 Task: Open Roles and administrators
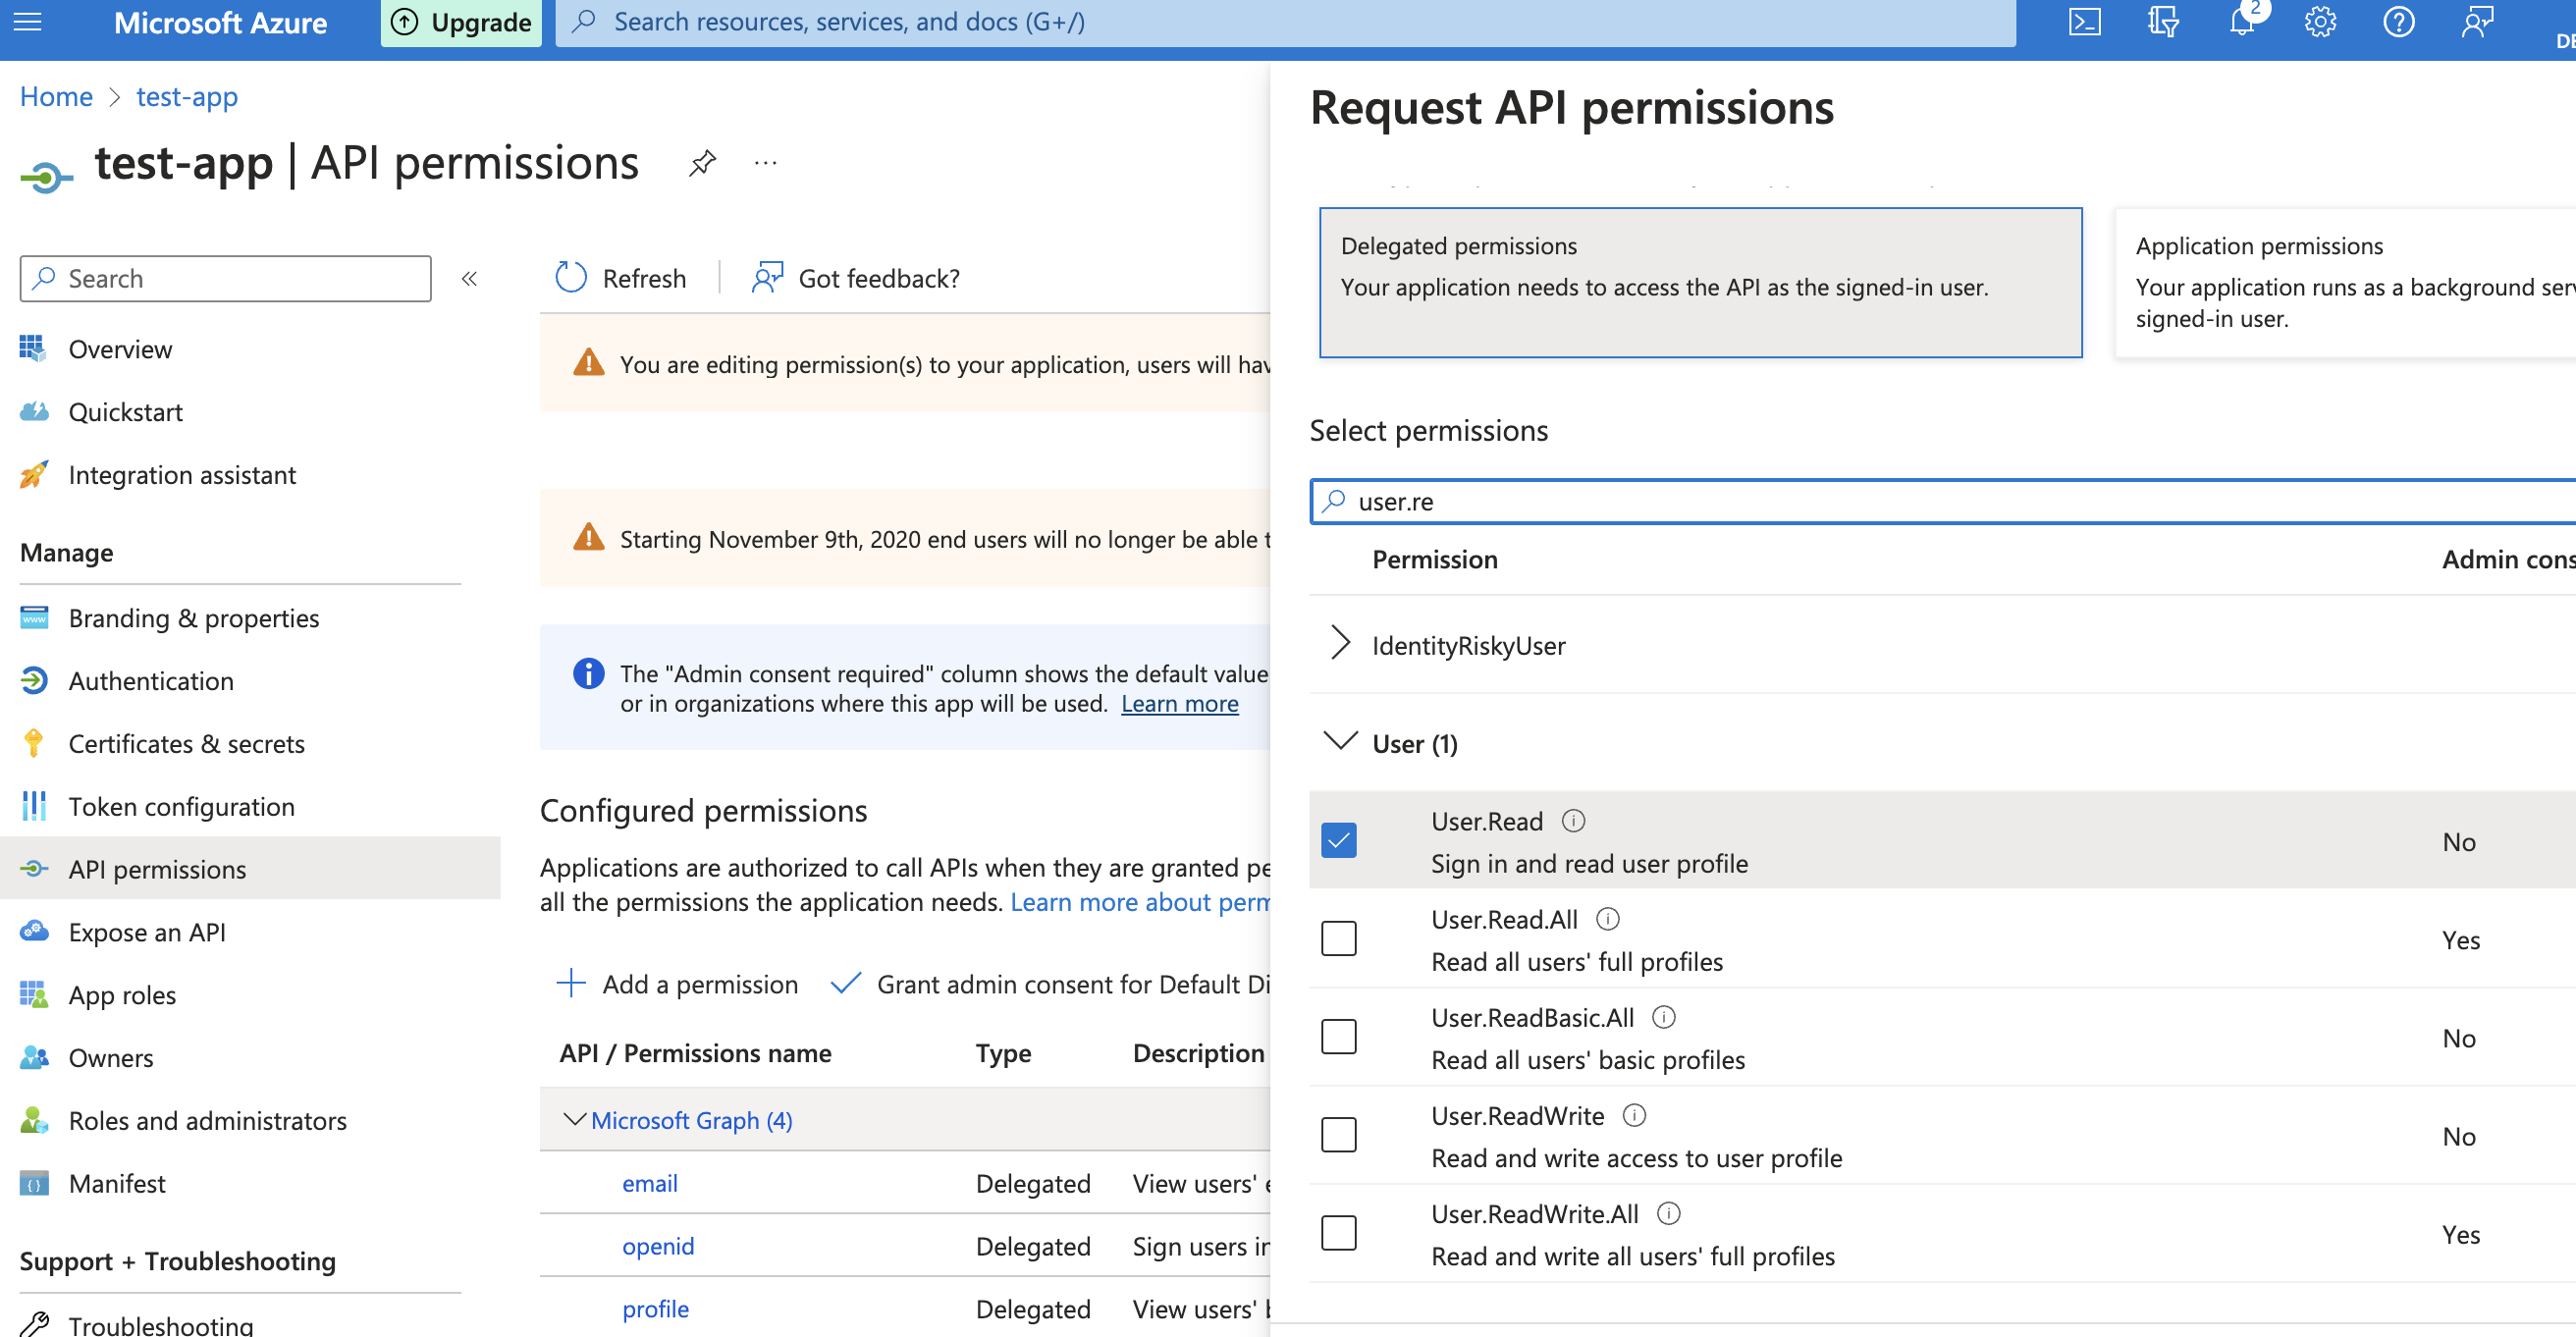point(208,1121)
